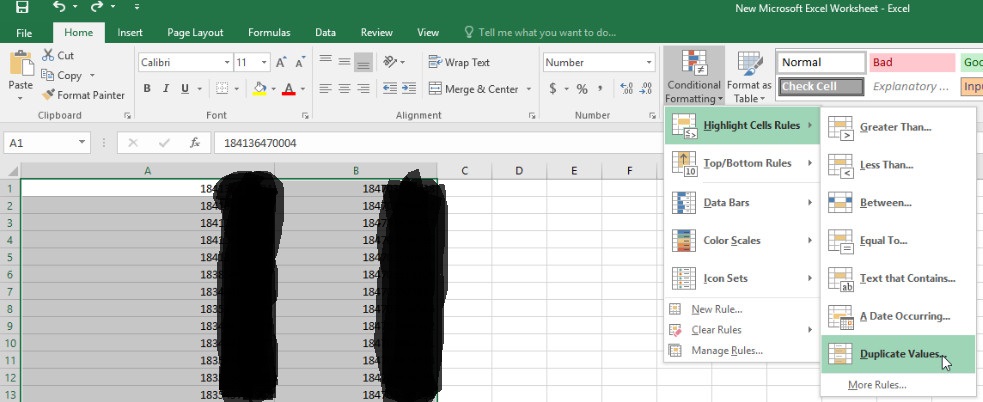Choose Manage Rules option

[726, 350]
